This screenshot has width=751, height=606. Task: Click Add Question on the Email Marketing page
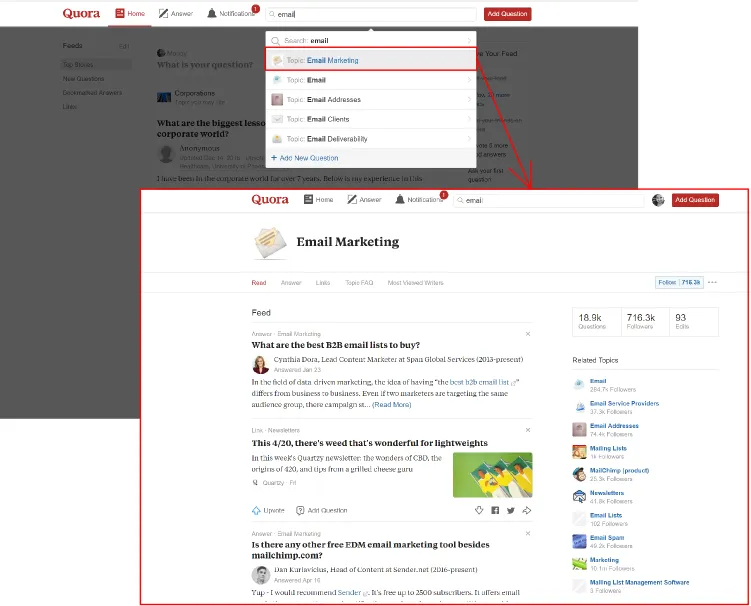point(695,200)
